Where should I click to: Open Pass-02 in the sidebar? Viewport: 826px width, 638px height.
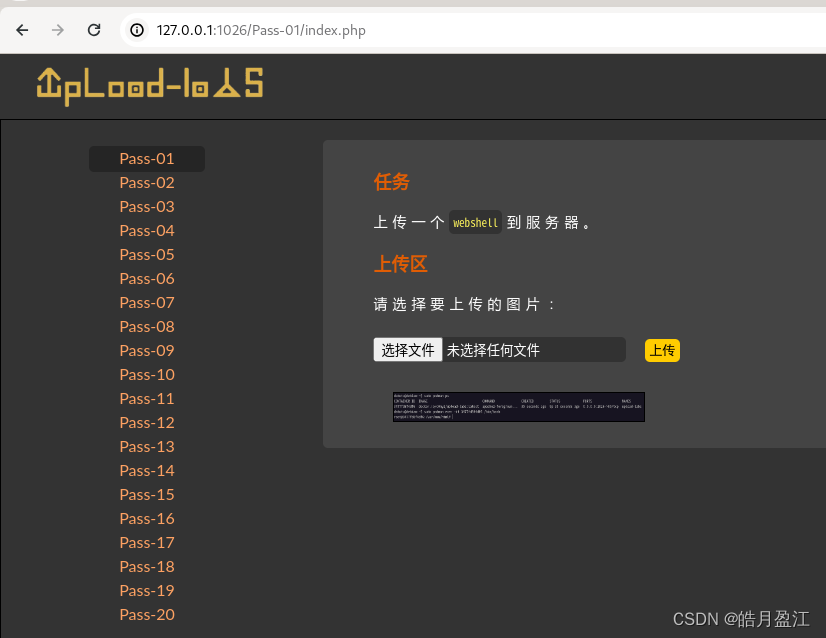147,183
